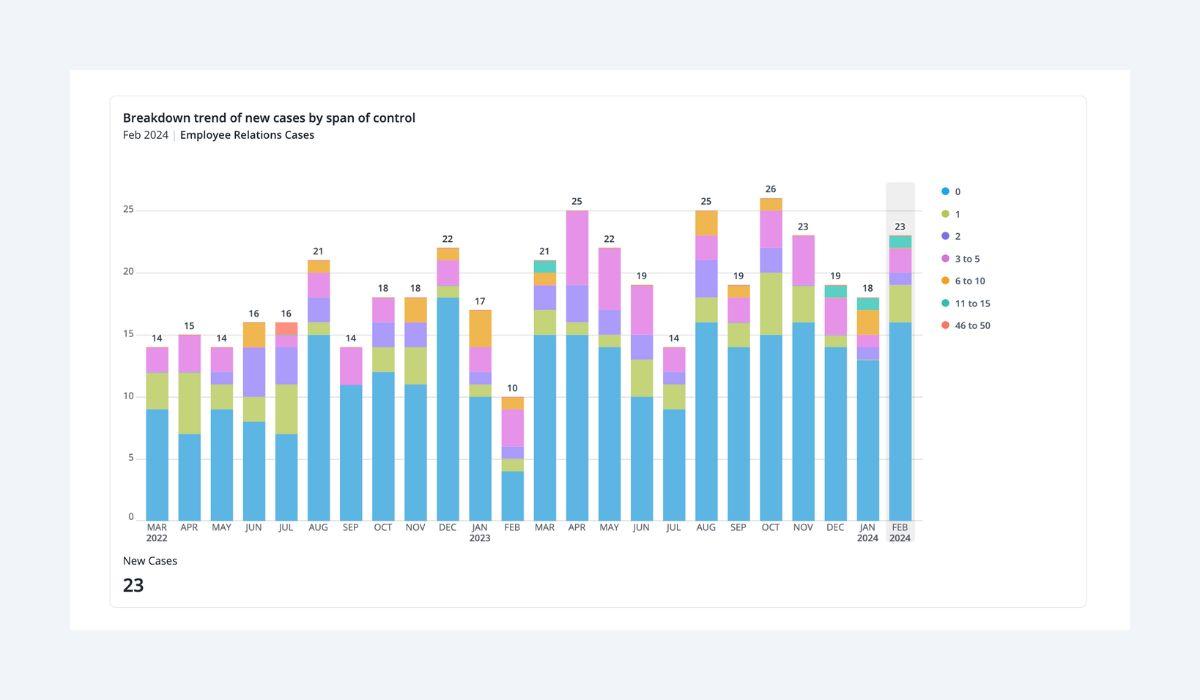1200x700 pixels.
Task: Click the OCT 2023 bar labeled 26
Action: pos(771,359)
